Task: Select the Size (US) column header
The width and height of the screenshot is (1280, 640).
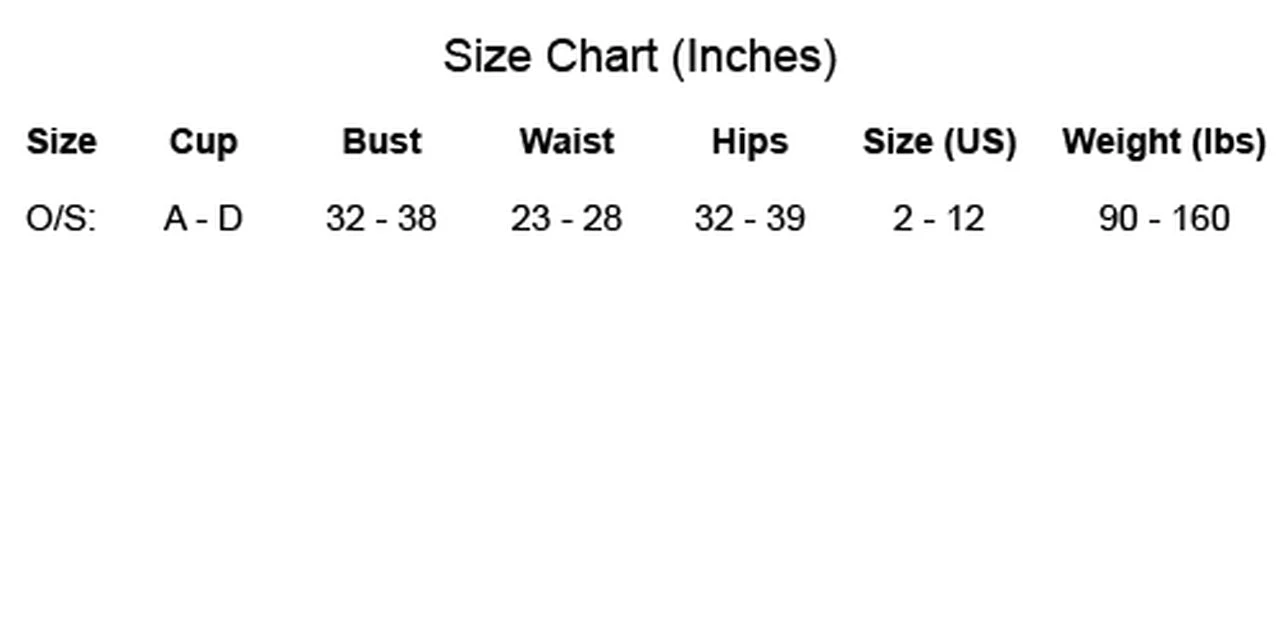Action: click(939, 142)
